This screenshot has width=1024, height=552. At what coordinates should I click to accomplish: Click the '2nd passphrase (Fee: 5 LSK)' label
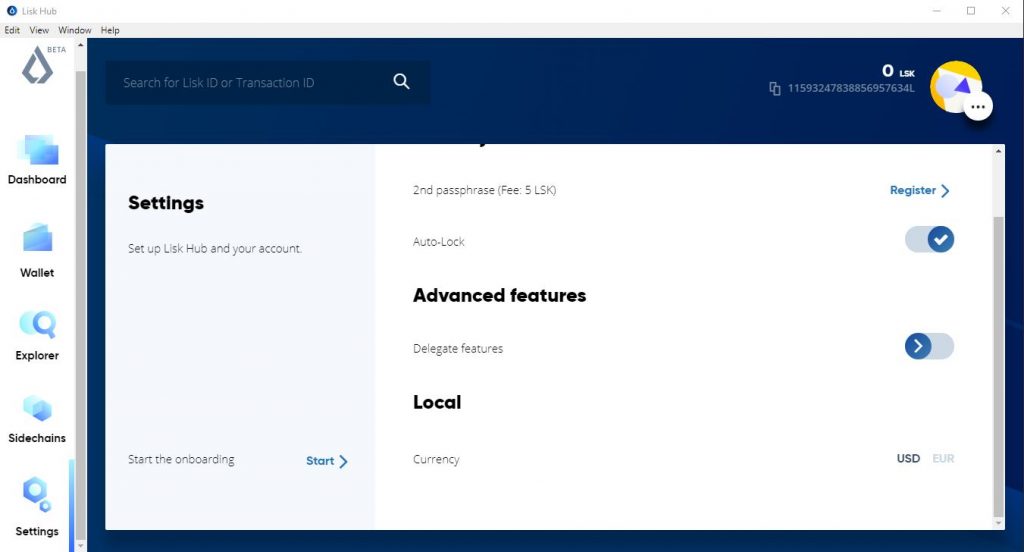click(484, 190)
